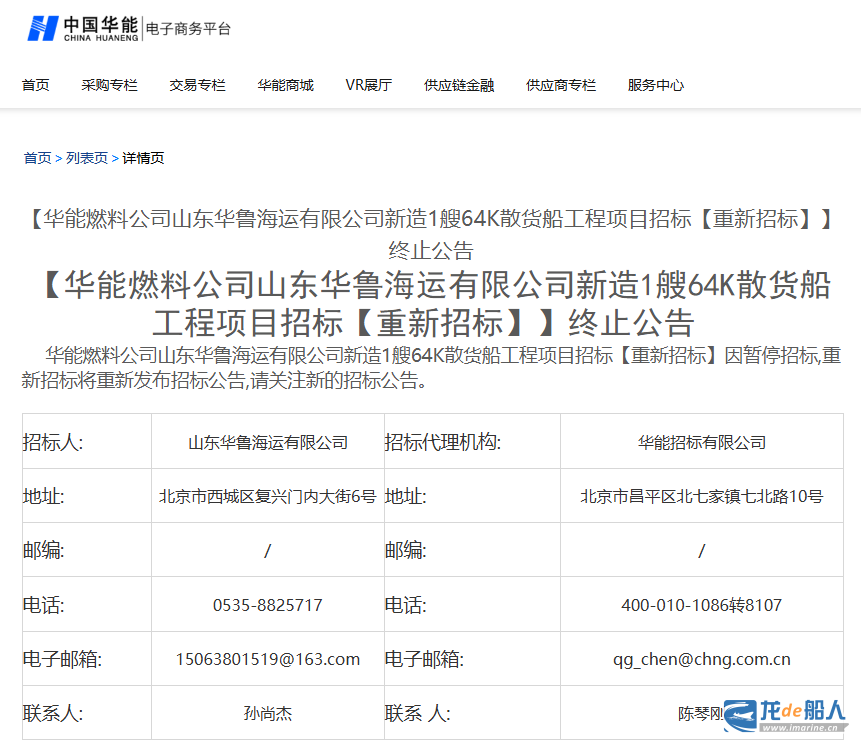This screenshot has width=861, height=744.
Task: Open the 服务中心 menu
Action: 656,85
